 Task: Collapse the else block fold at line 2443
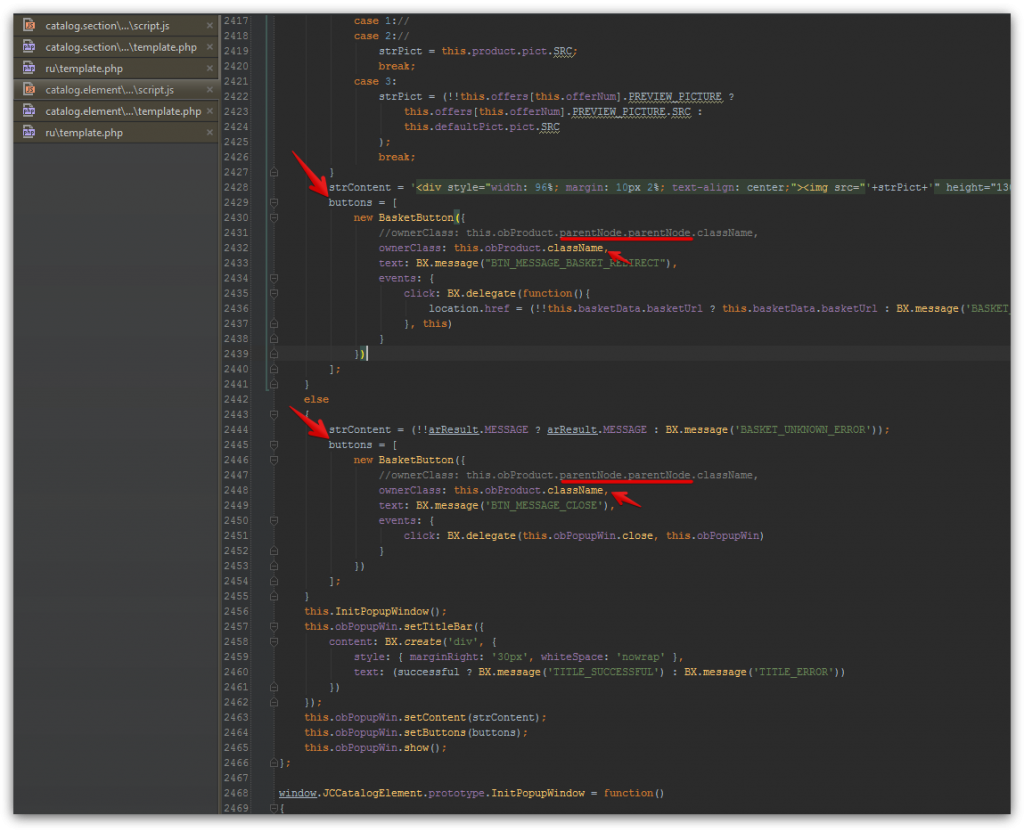pos(274,415)
